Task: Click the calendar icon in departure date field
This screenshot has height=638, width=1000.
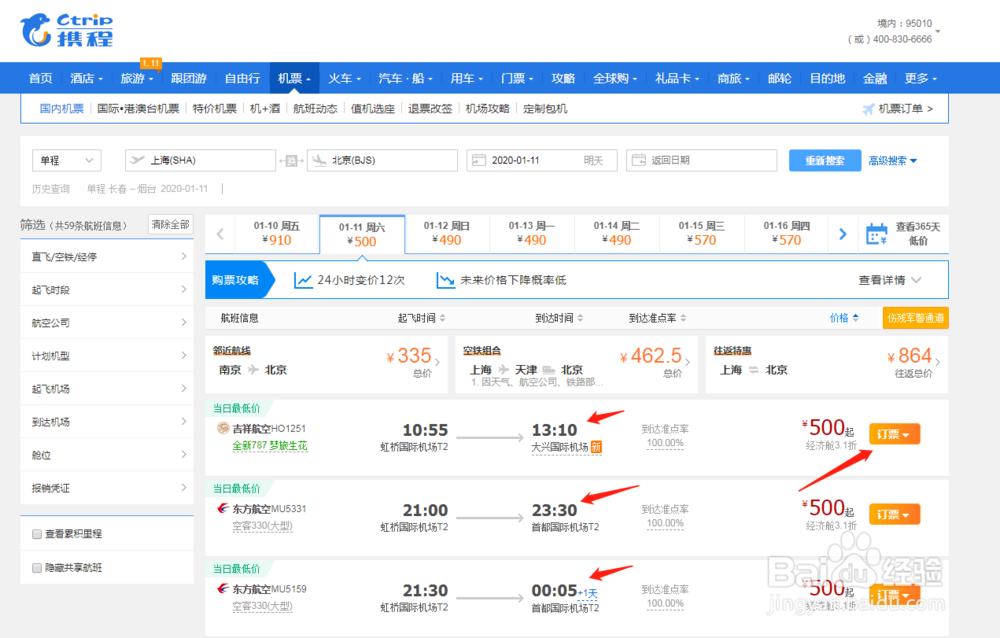Action: pos(478,160)
